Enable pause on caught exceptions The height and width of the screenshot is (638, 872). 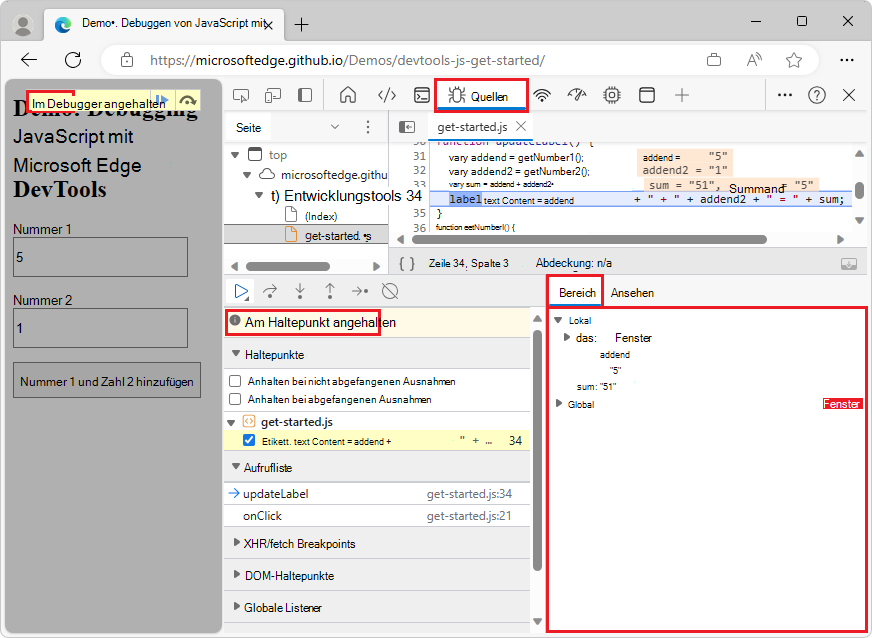pos(235,399)
